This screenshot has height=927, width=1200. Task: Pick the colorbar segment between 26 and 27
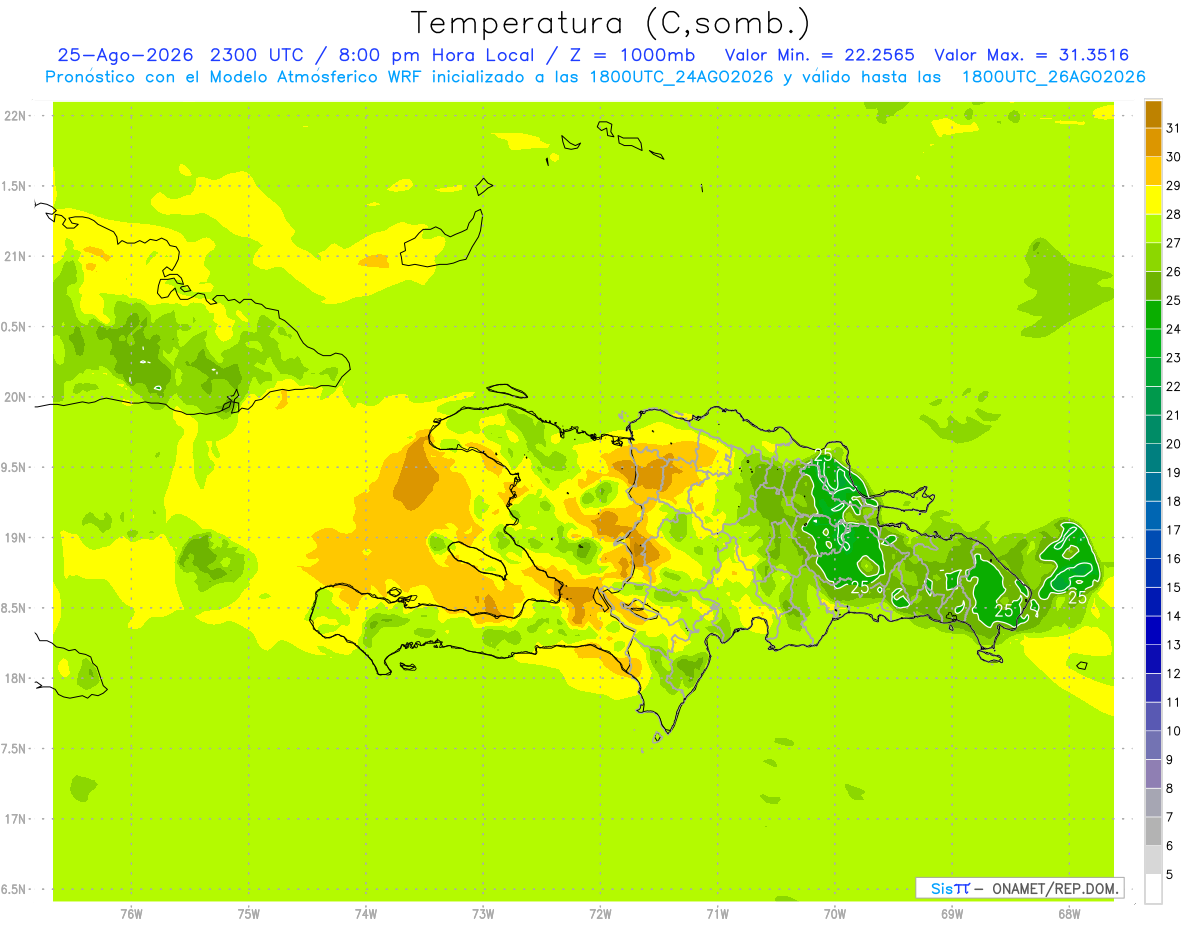click(1153, 258)
